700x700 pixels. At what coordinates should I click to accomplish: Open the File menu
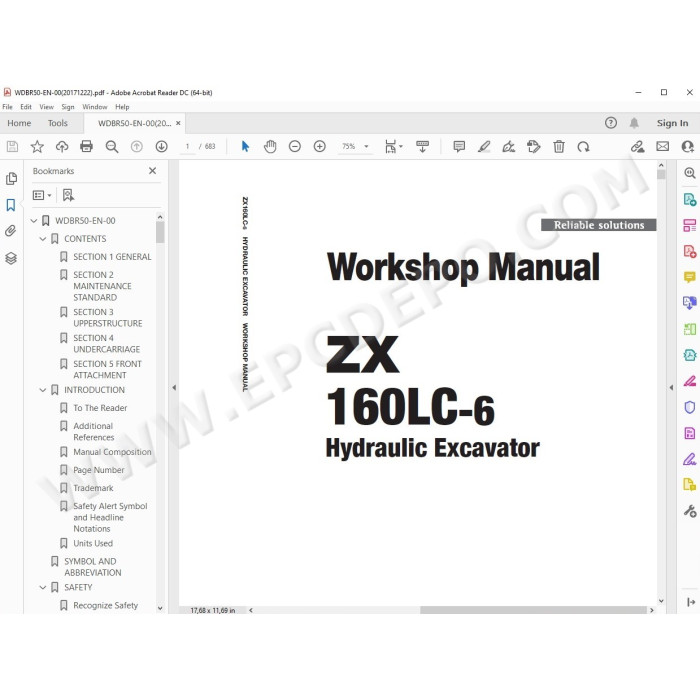[x=8, y=107]
